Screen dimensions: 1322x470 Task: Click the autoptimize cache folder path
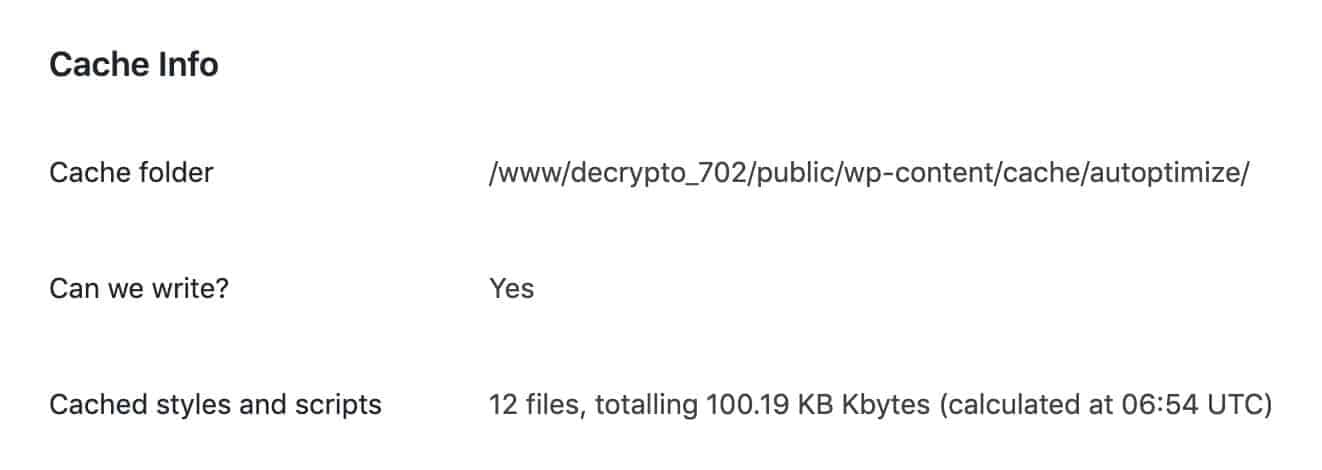[869, 174]
